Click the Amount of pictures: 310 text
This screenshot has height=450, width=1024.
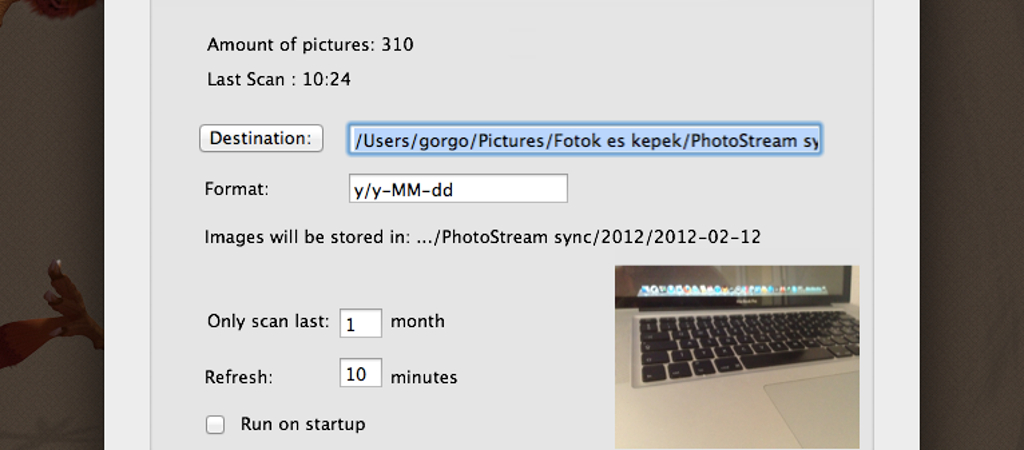pyautogui.click(x=310, y=45)
